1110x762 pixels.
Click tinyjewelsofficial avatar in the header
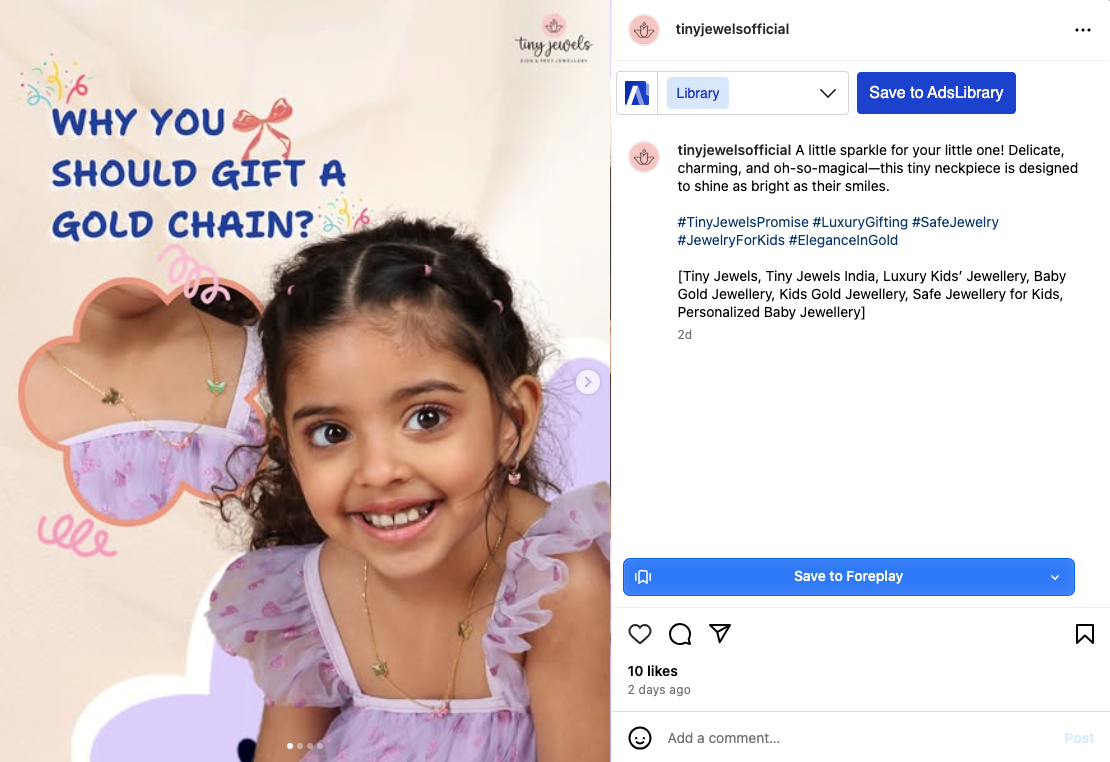643,30
